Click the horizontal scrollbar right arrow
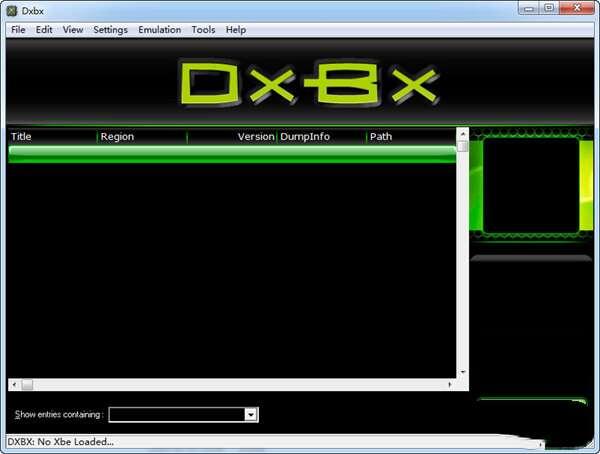The image size is (600, 454). tap(450, 385)
